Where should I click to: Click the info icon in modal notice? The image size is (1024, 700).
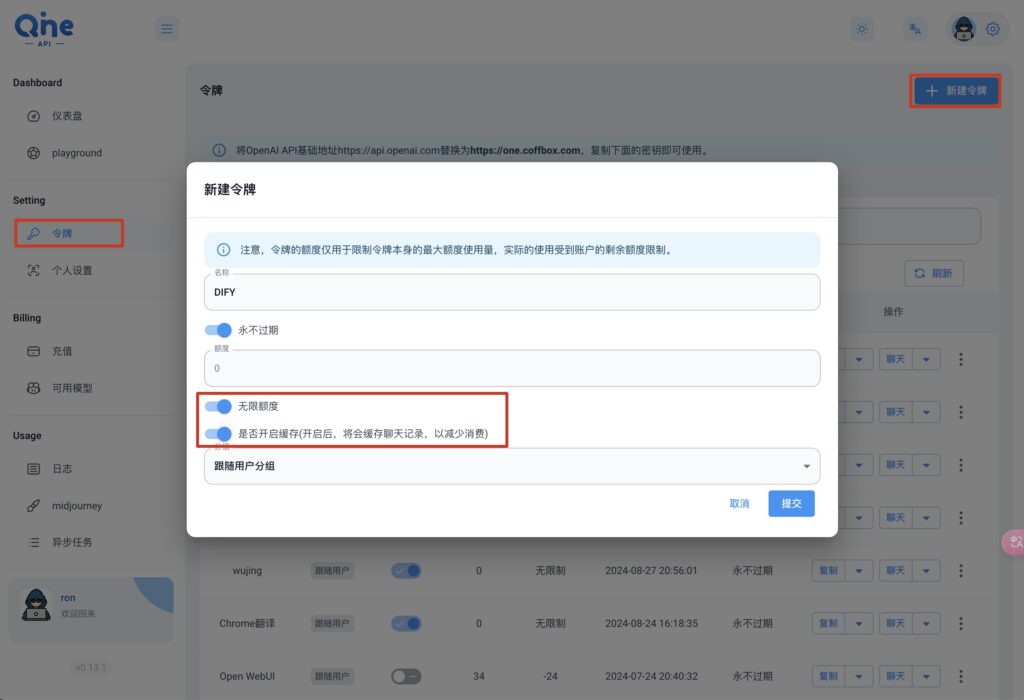click(x=223, y=249)
